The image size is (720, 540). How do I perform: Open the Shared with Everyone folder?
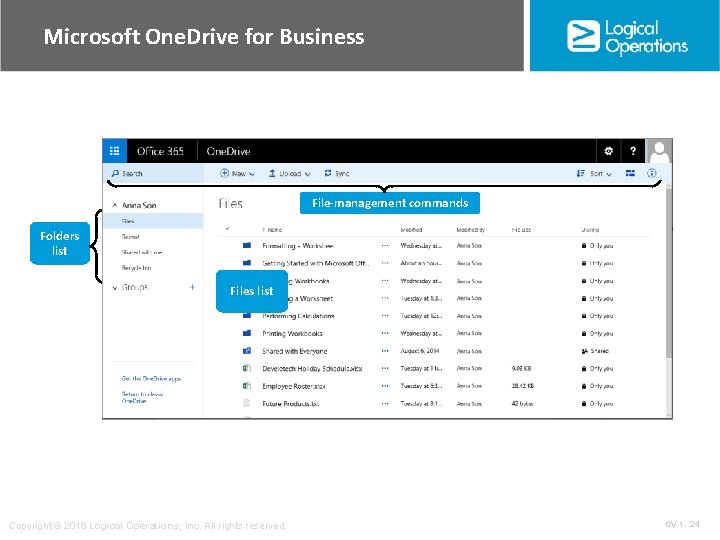294,351
